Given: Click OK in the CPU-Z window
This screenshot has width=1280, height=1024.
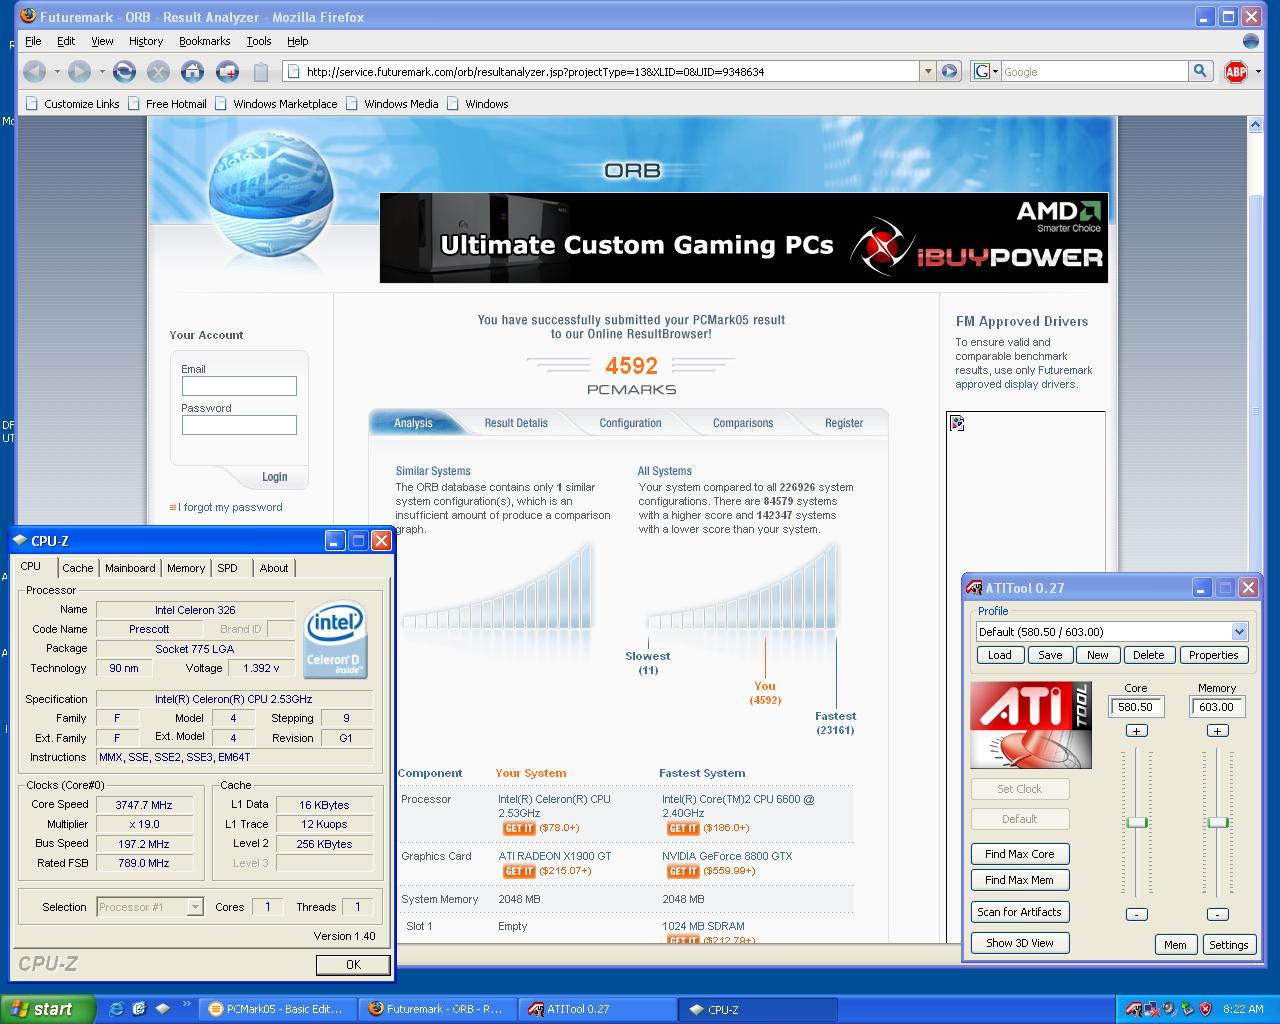Looking at the screenshot, I should pyautogui.click(x=353, y=965).
